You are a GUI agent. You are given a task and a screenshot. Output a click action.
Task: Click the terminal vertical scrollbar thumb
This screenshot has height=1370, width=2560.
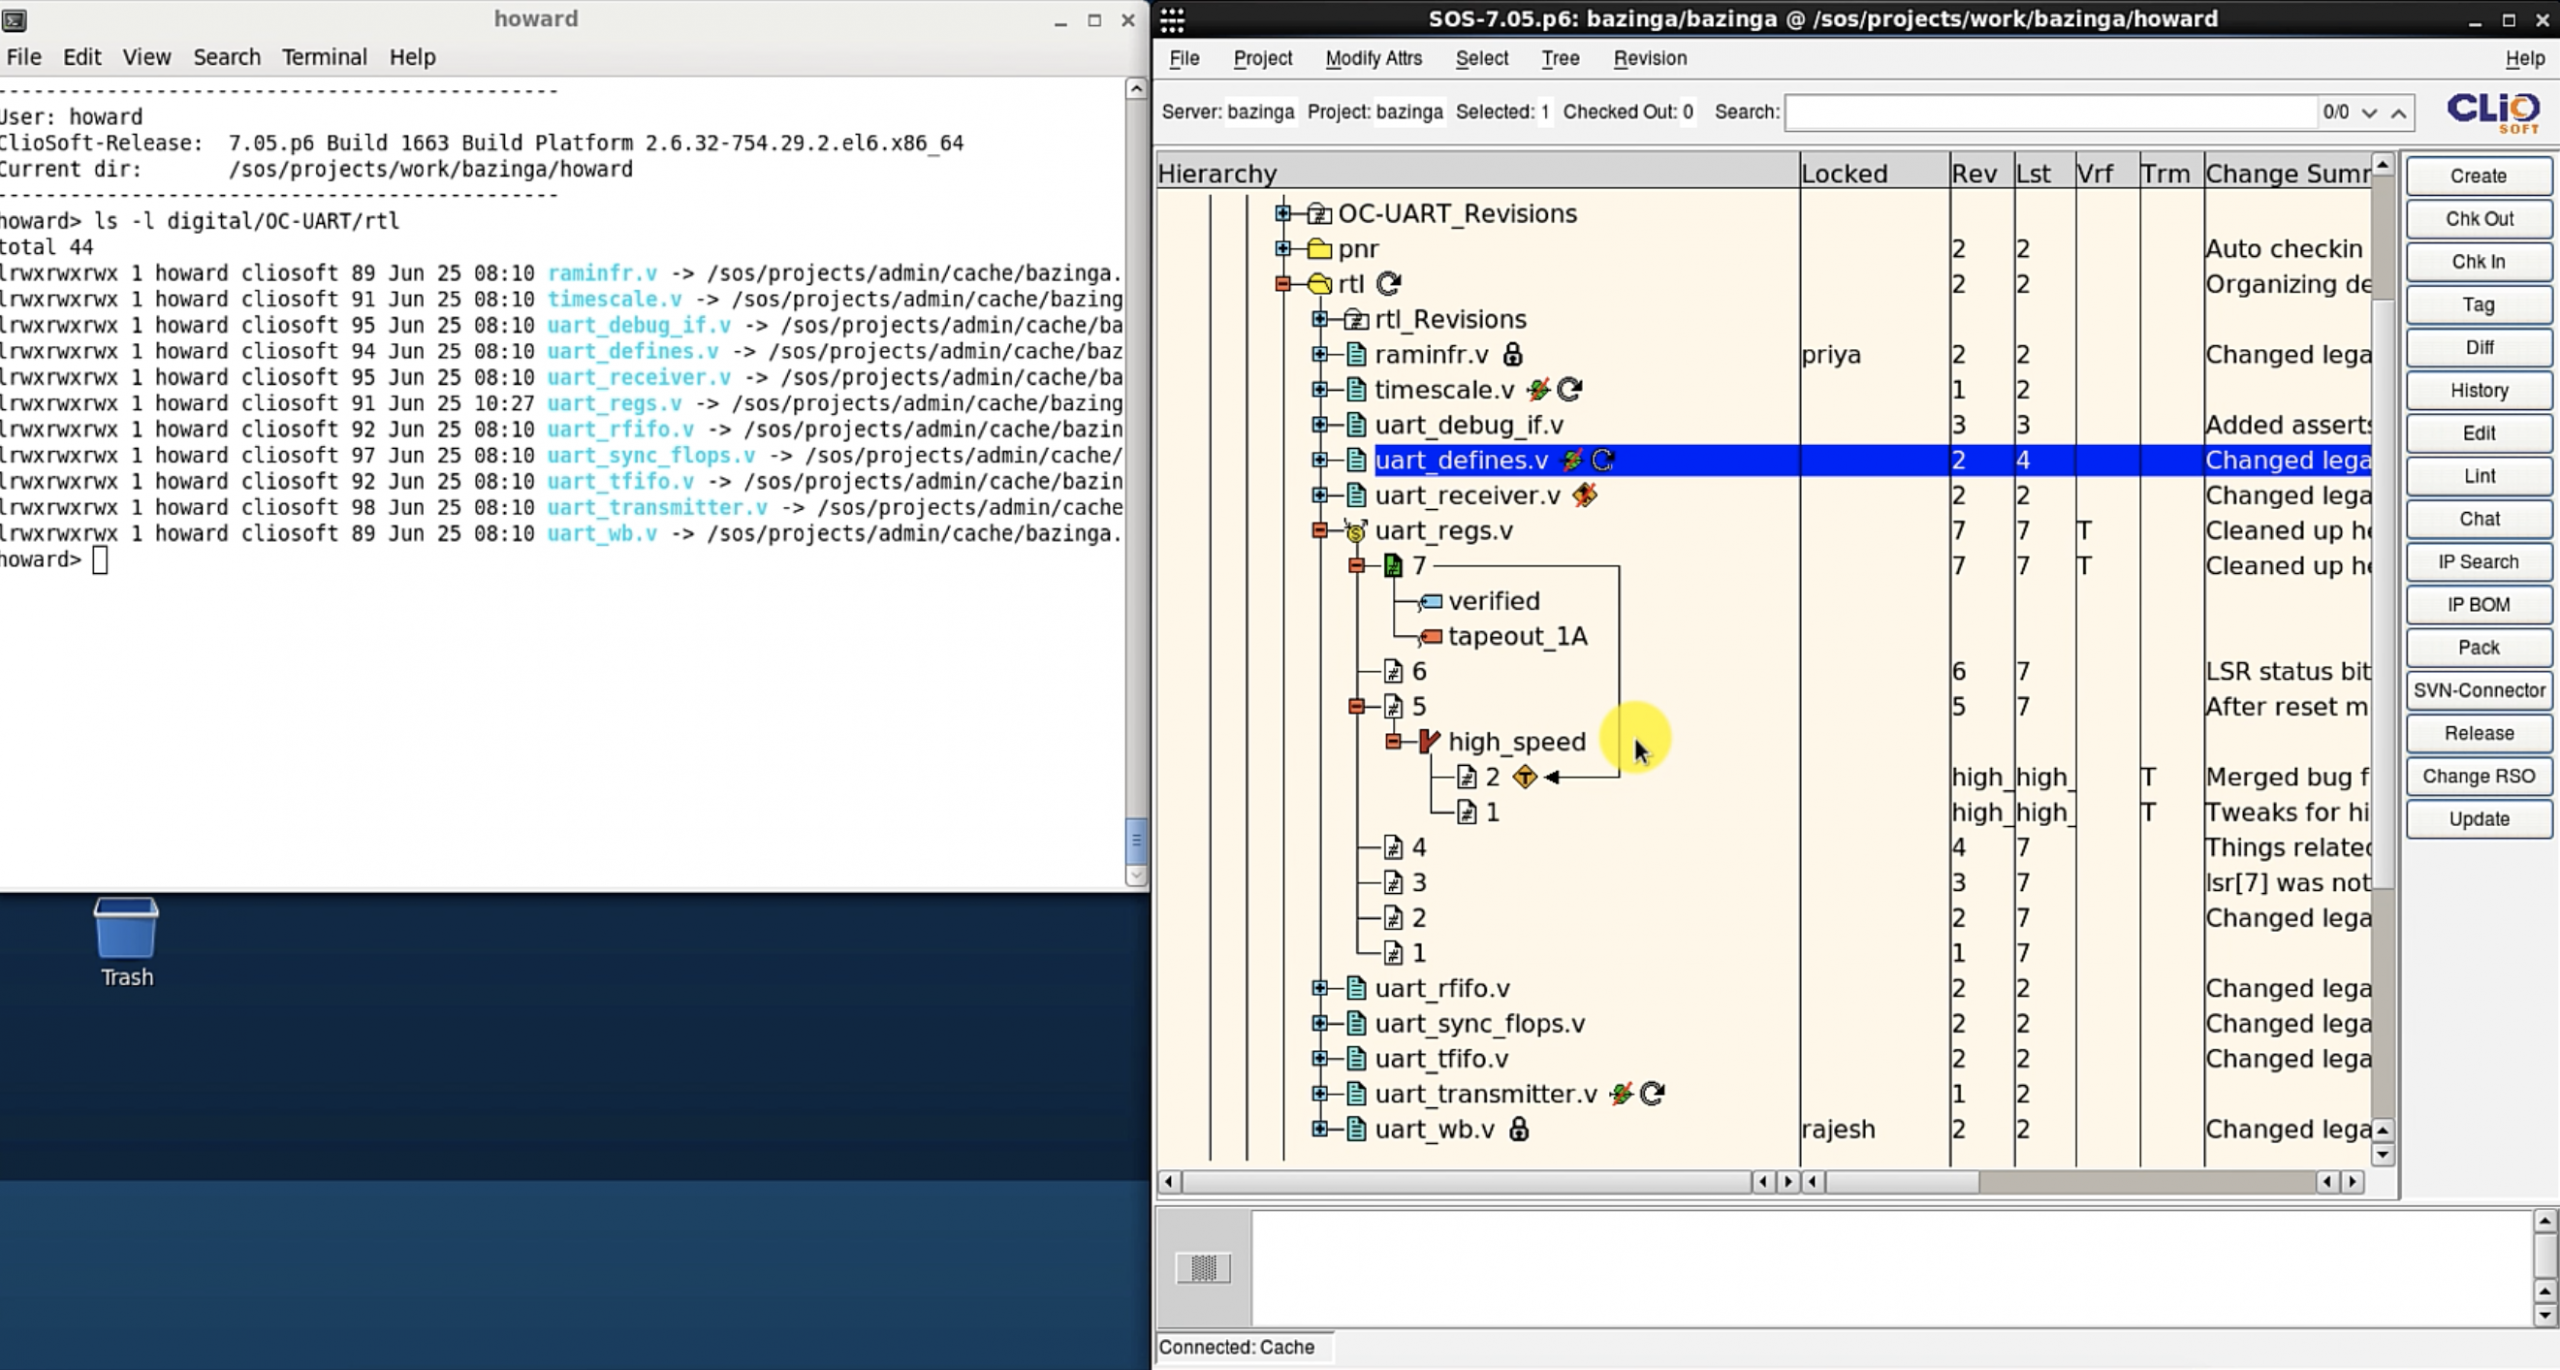click(x=1136, y=840)
